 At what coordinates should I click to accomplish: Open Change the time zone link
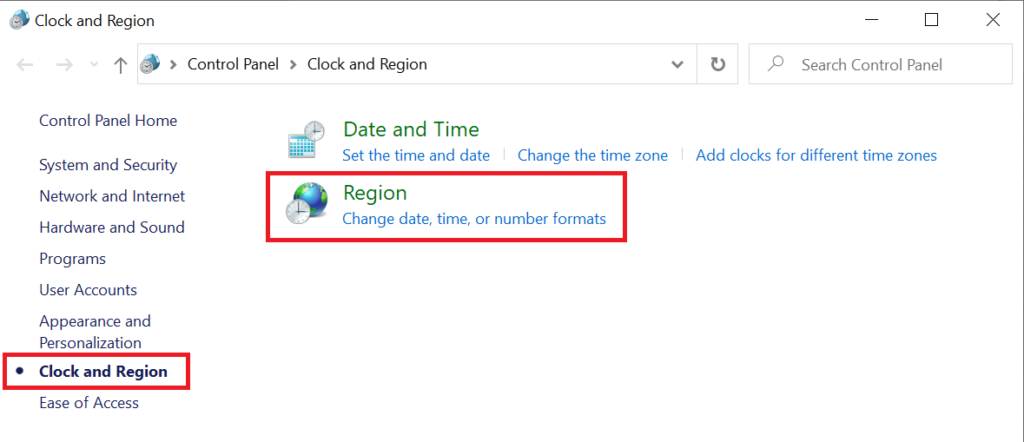[592, 155]
